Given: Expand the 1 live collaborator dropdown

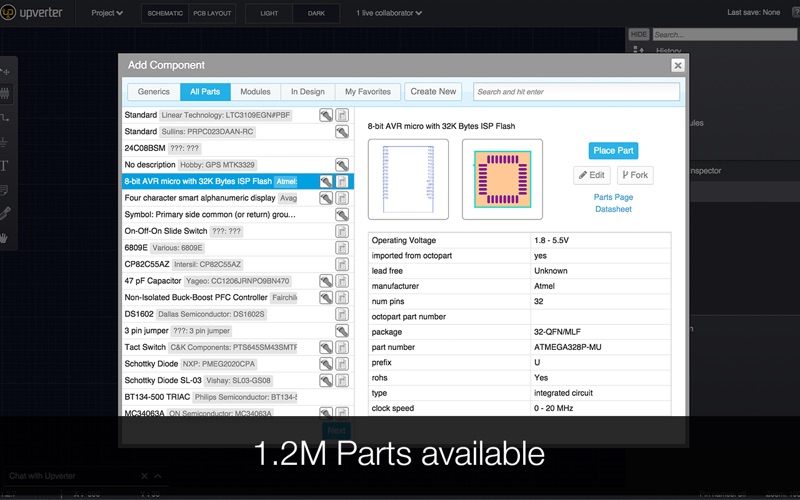Looking at the screenshot, I should [389, 13].
